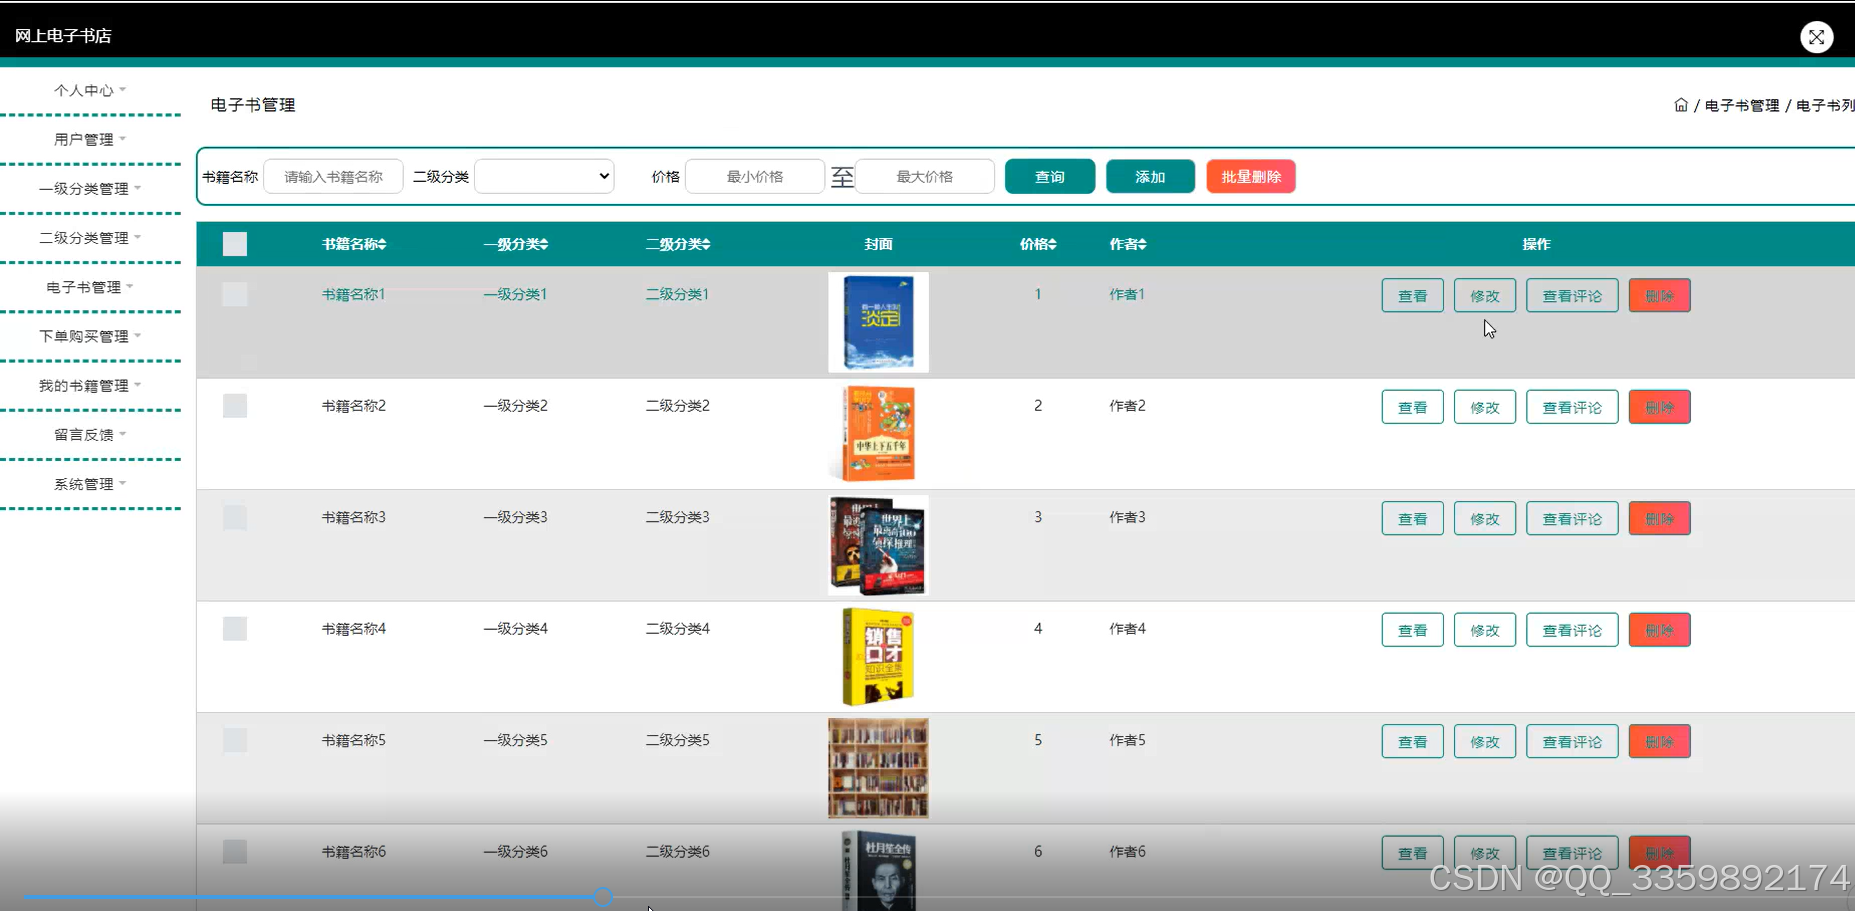Expand the 系统管理 sidebar menu
Screen dimensions: 1855x911
pos(89,483)
